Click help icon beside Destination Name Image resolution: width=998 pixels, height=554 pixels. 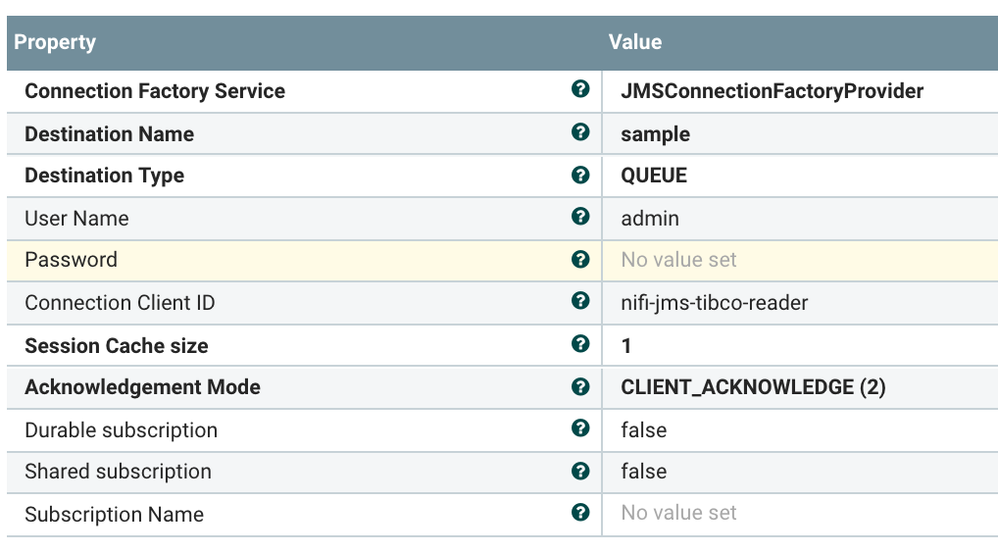(580, 132)
